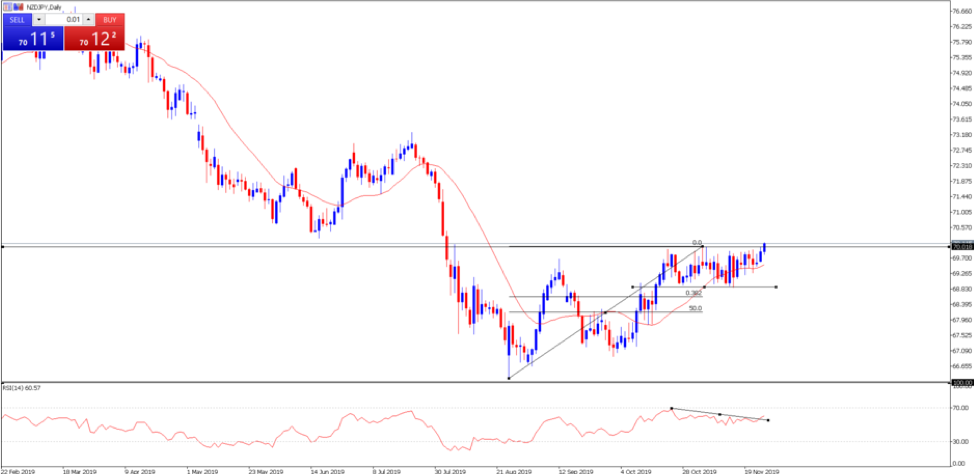Click the 66.655 price scale label
The image size is (974, 474).
tap(960, 367)
